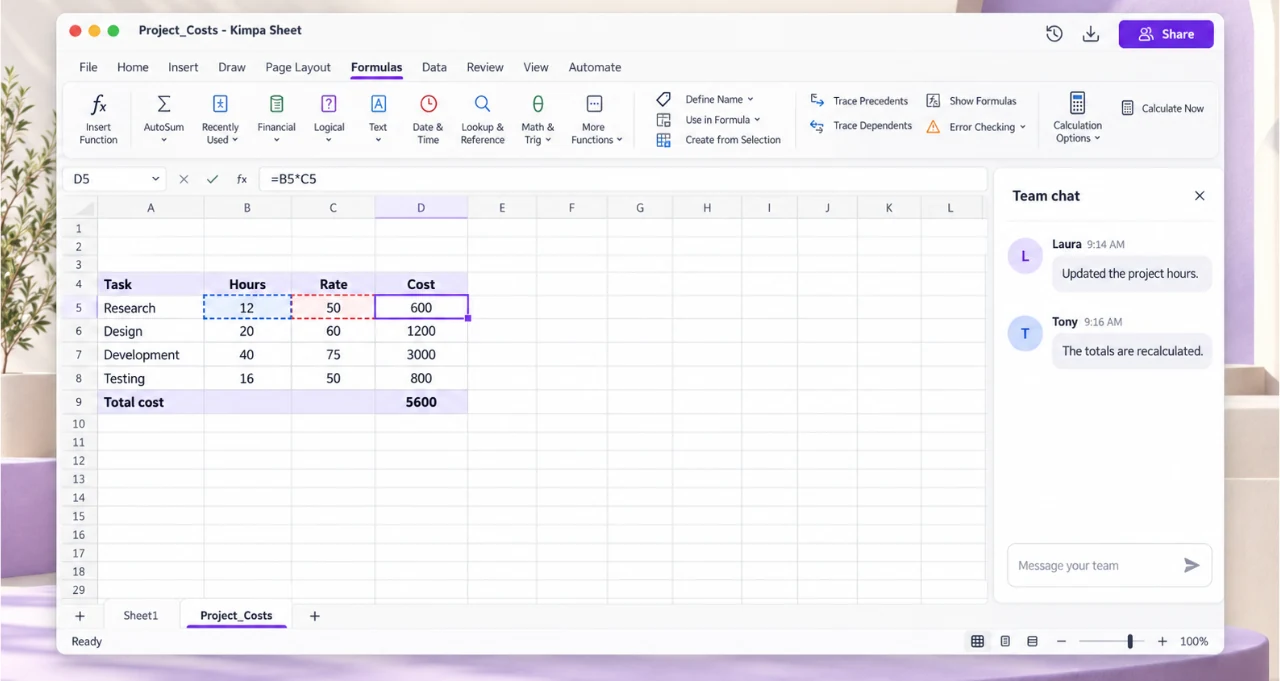Select column D header
The width and height of the screenshot is (1280, 681).
tap(421, 208)
